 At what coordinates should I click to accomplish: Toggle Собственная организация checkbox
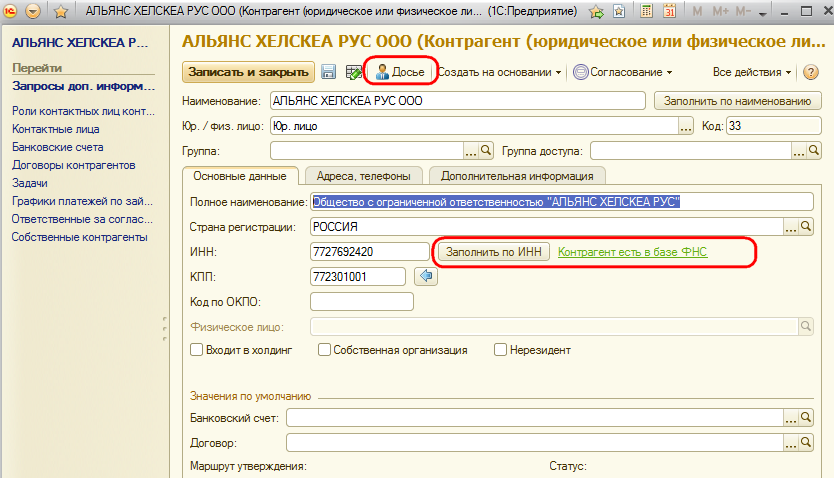(324, 350)
